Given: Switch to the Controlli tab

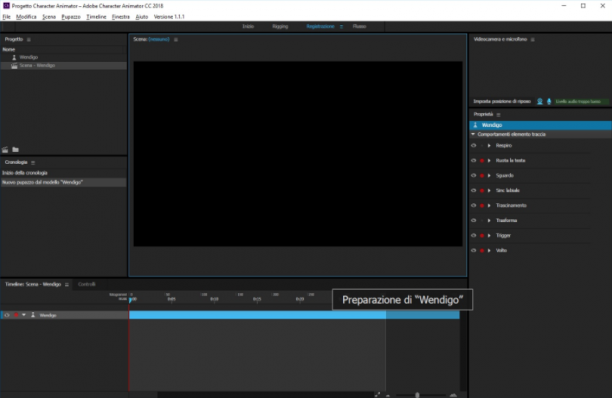Looking at the screenshot, I should (x=87, y=284).
